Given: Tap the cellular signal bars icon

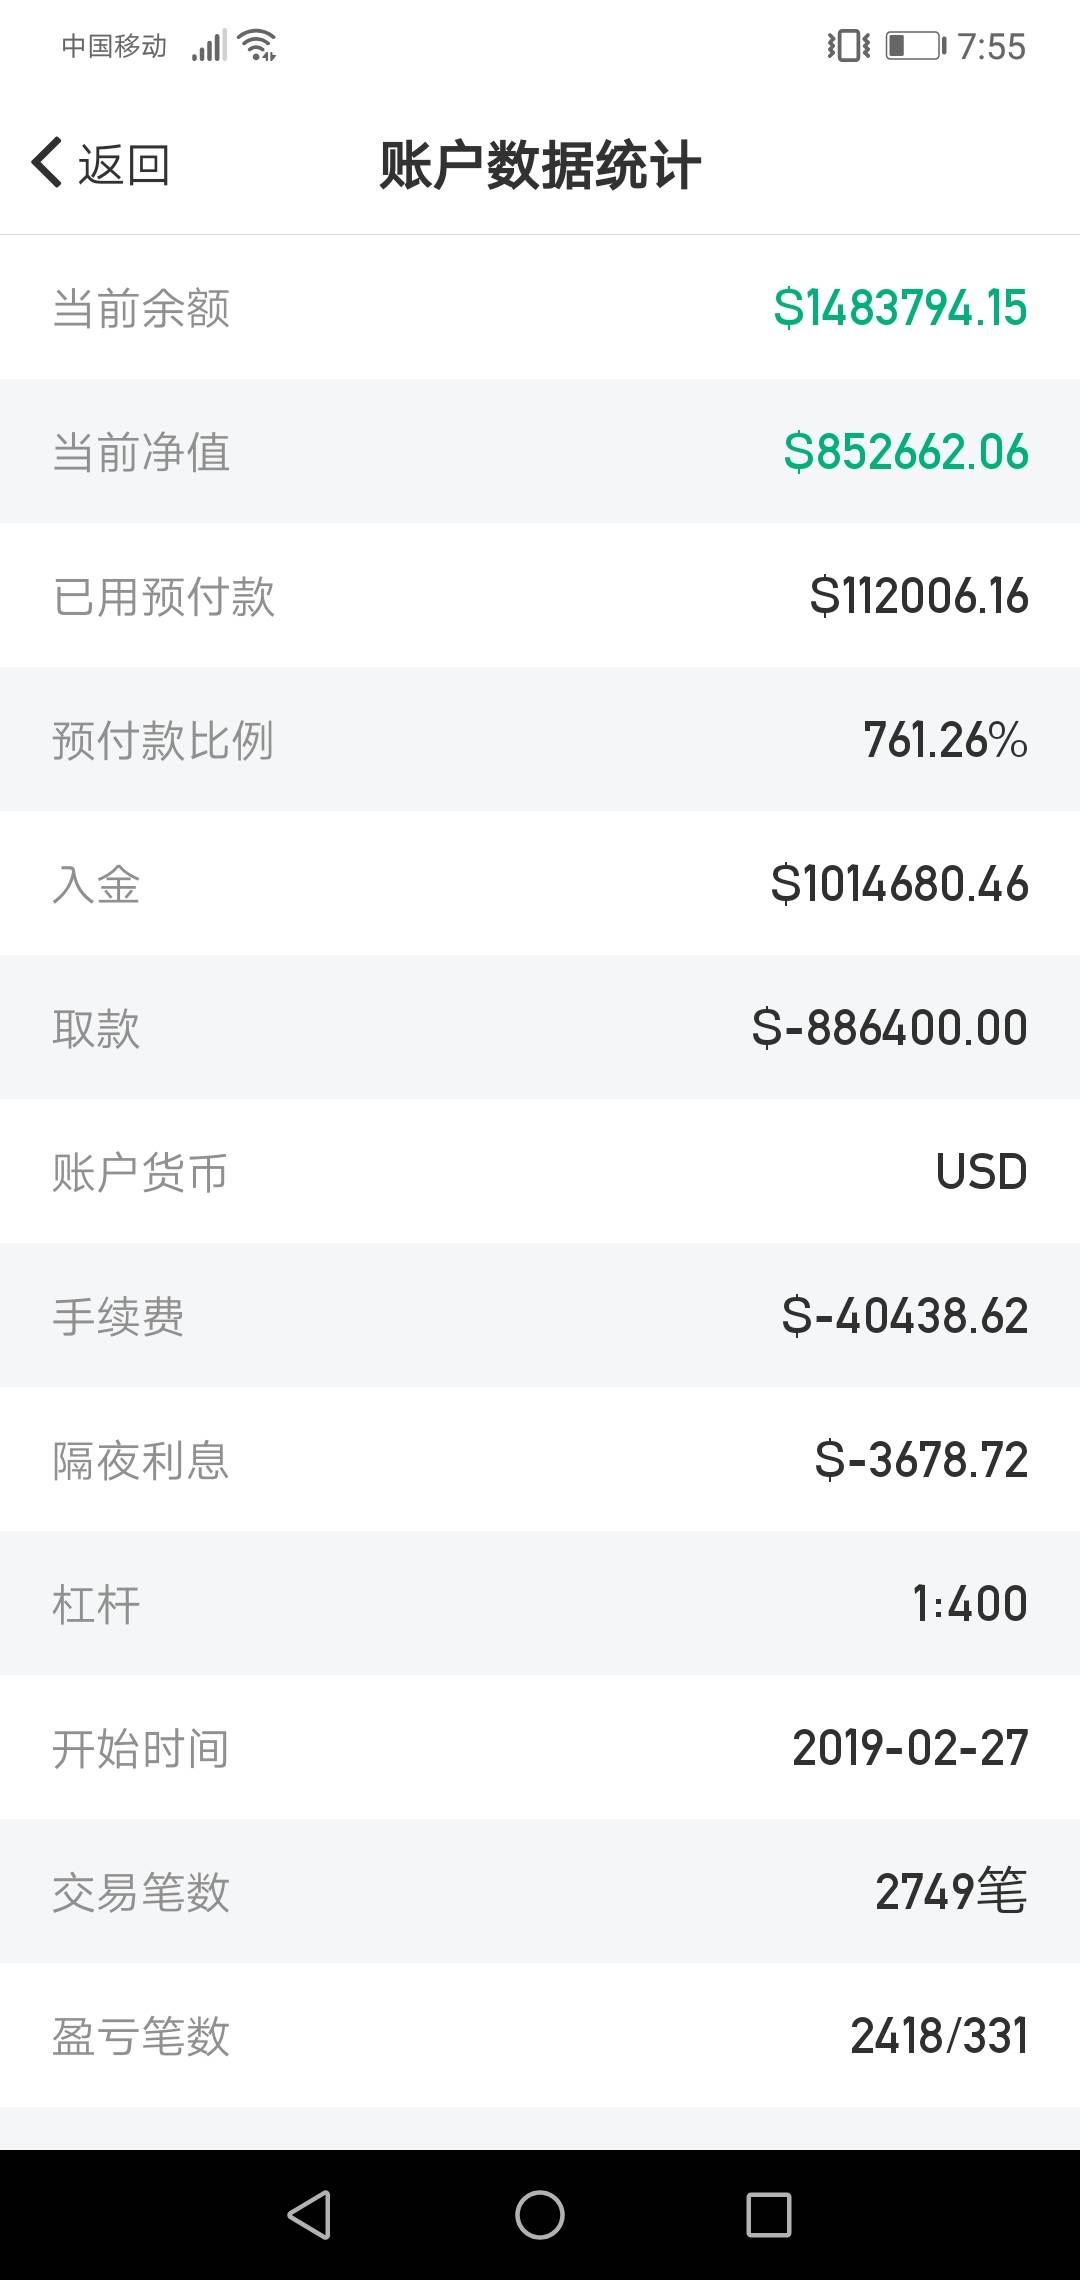Looking at the screenshot, I should [x=209, y=46].
